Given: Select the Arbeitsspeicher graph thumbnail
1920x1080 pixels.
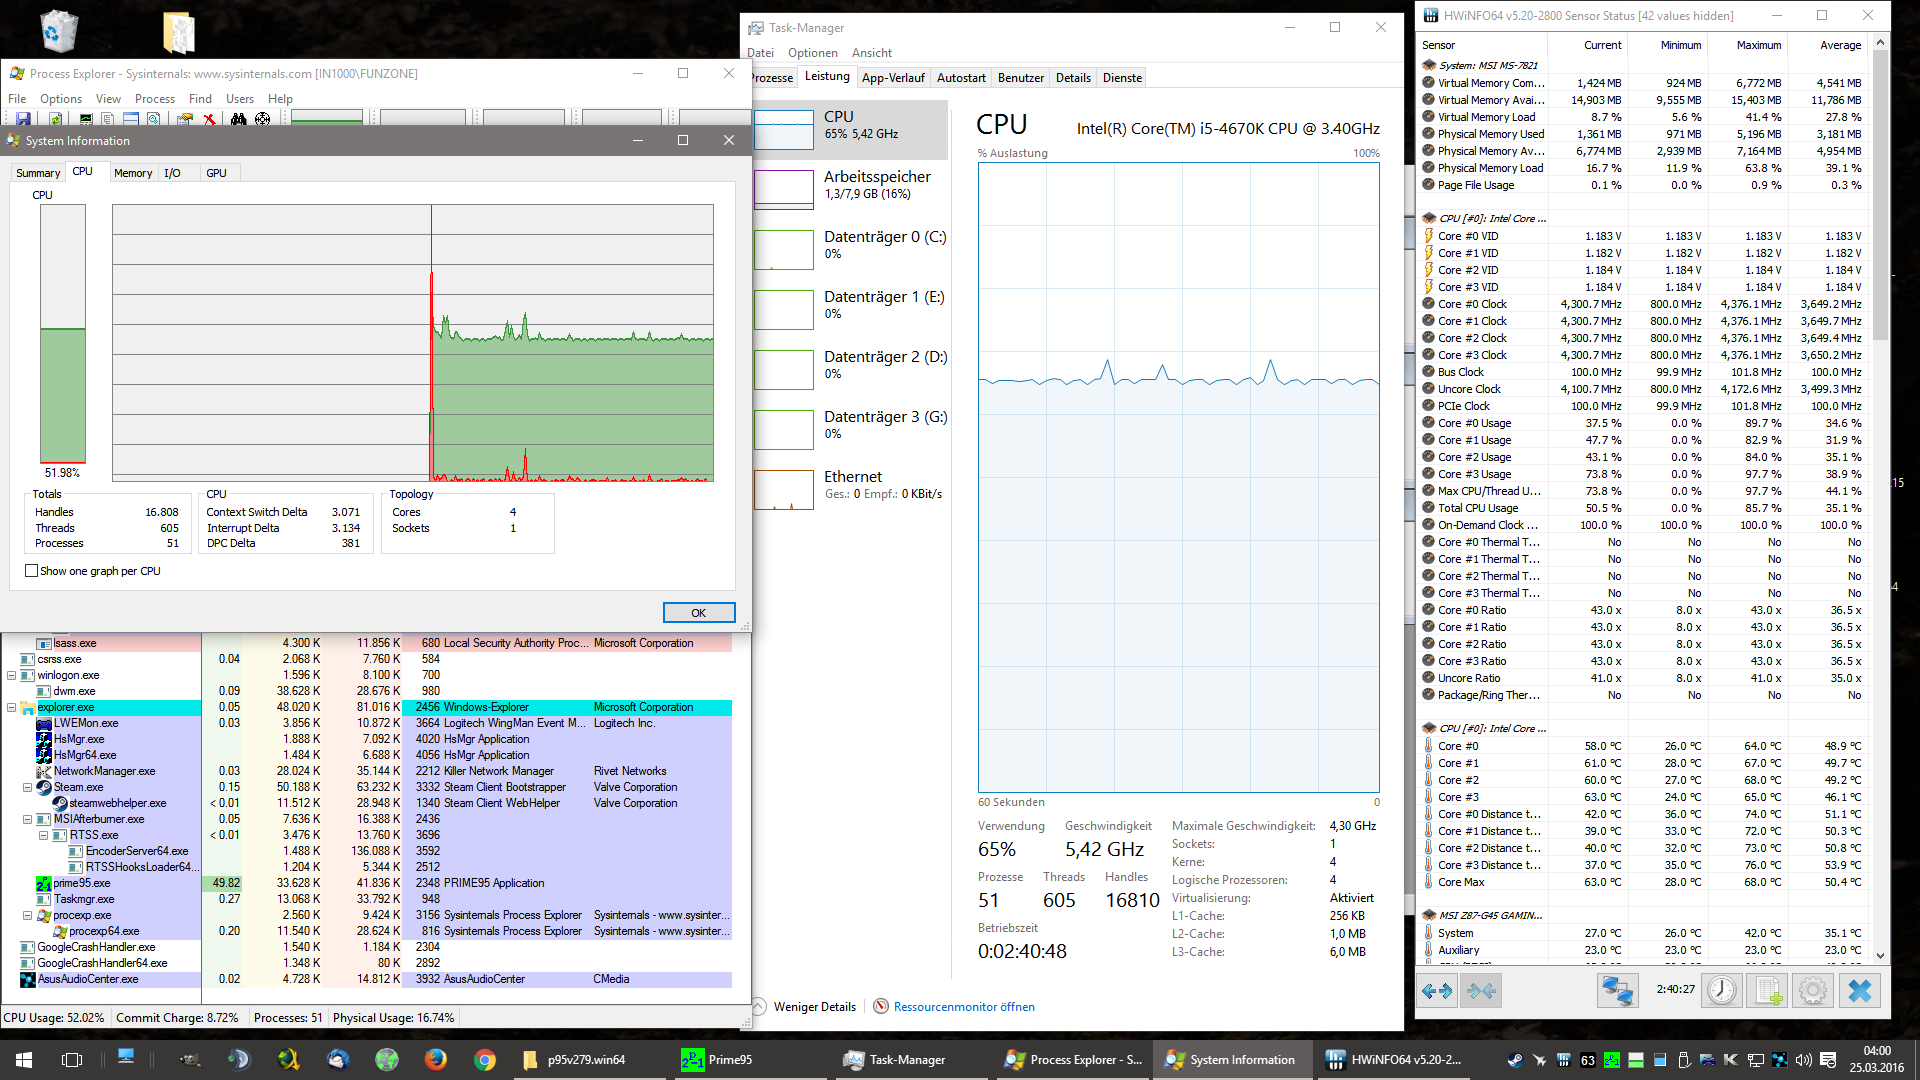Looking at the screenshot, I should 783,189.
